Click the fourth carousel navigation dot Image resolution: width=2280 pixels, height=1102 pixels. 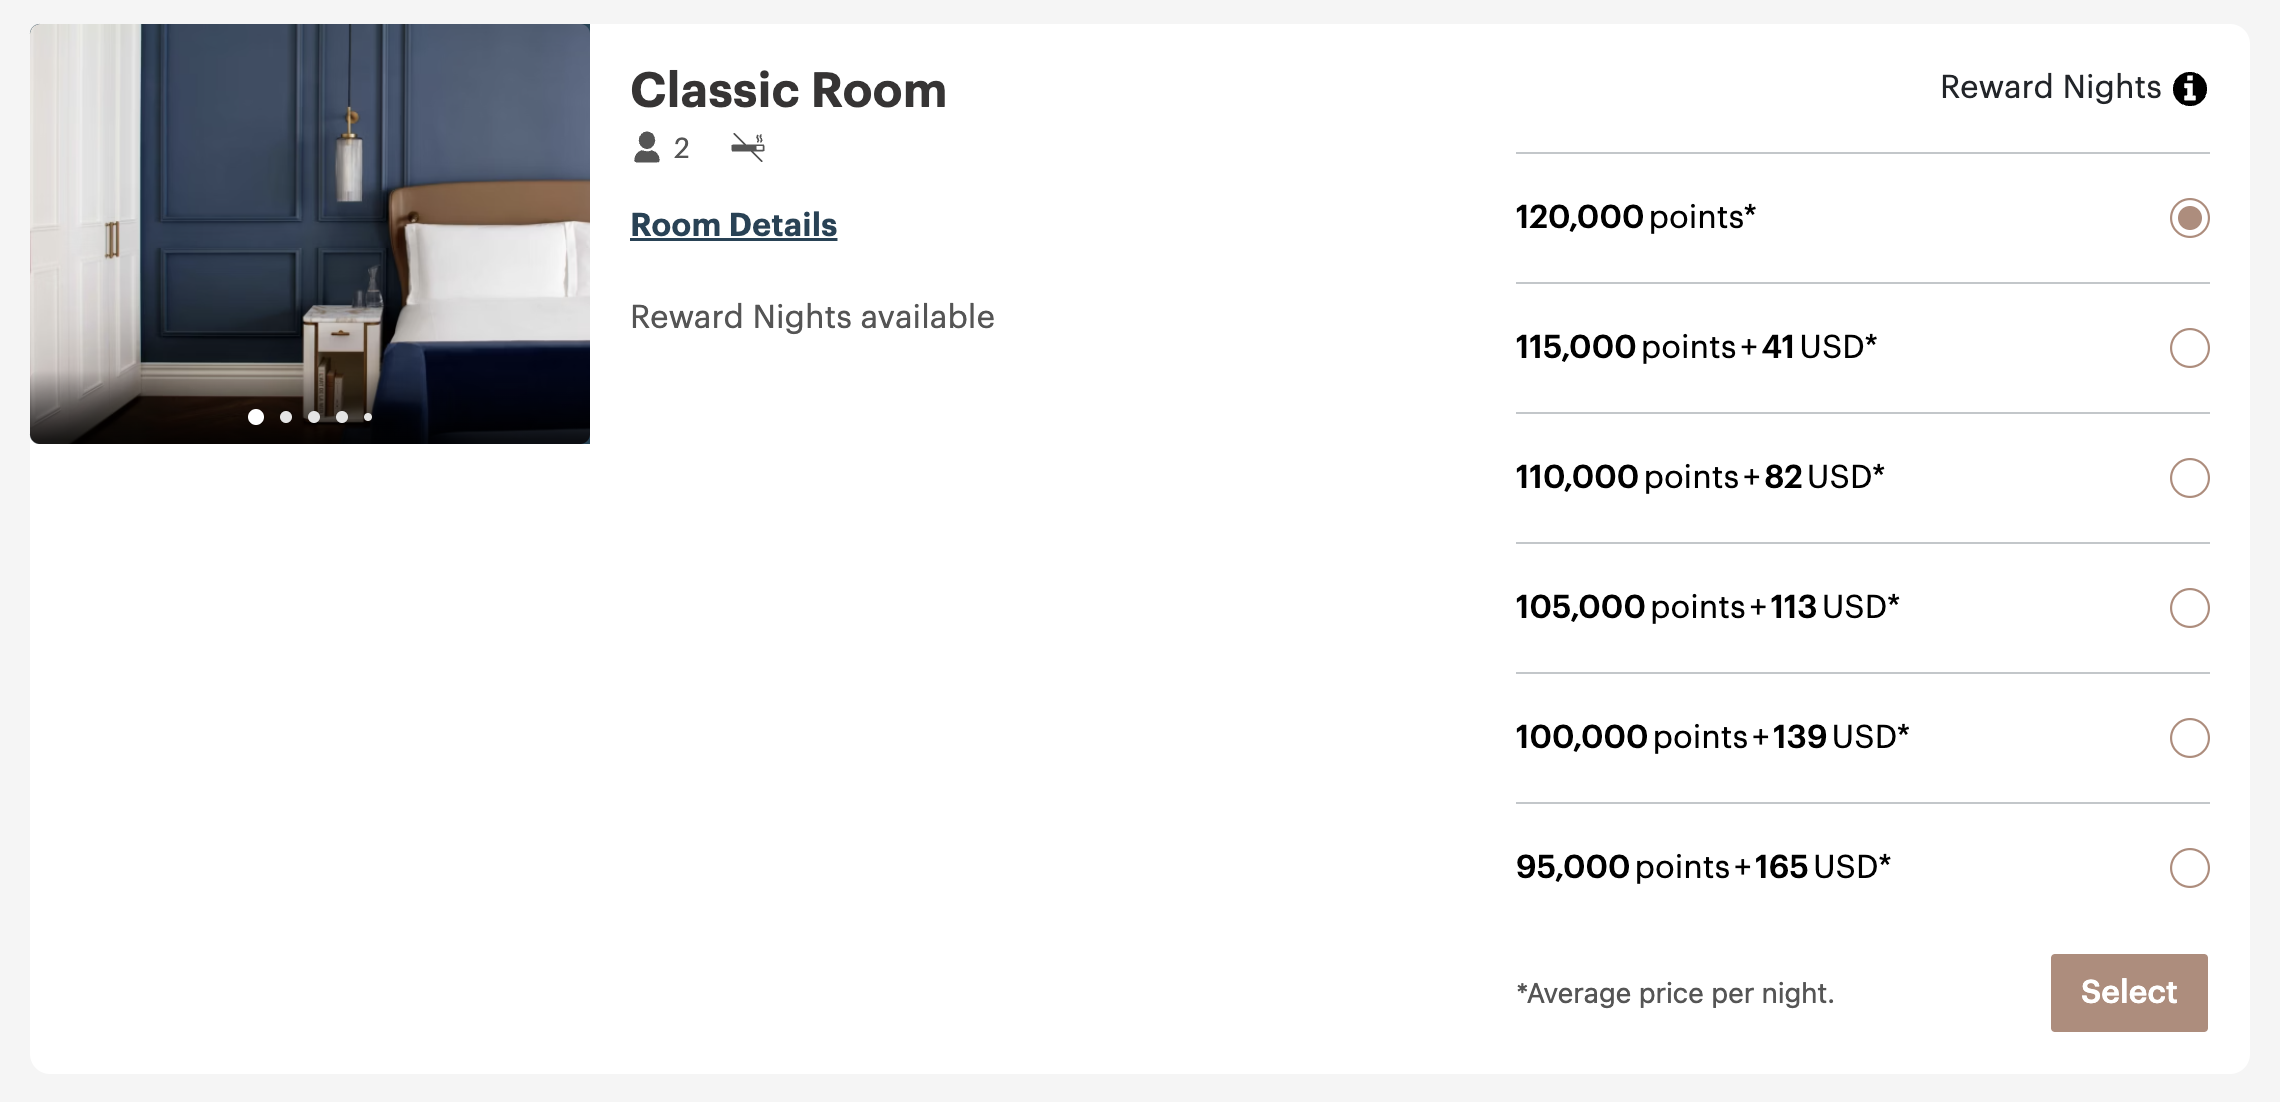point(344,417)
